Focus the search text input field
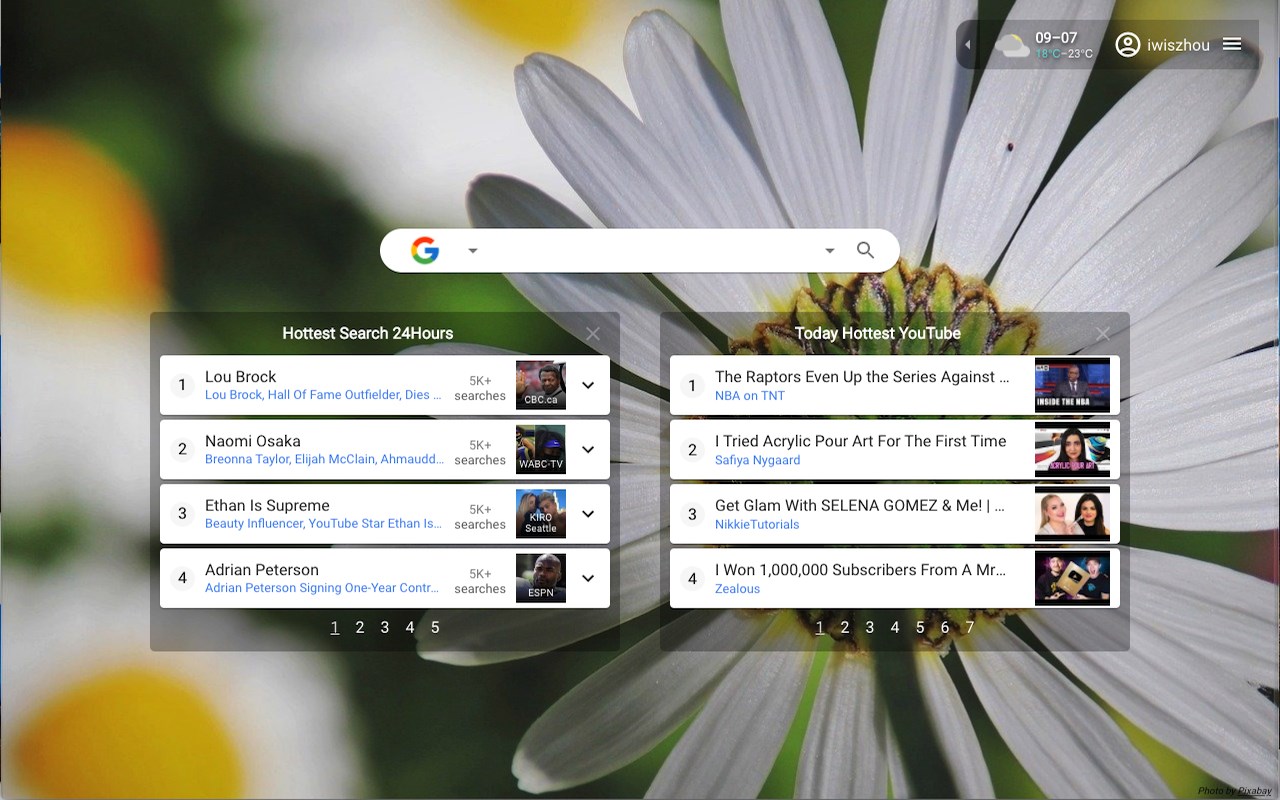The image size is (1280, 800). pyautogui.click(x=650, y=251)
